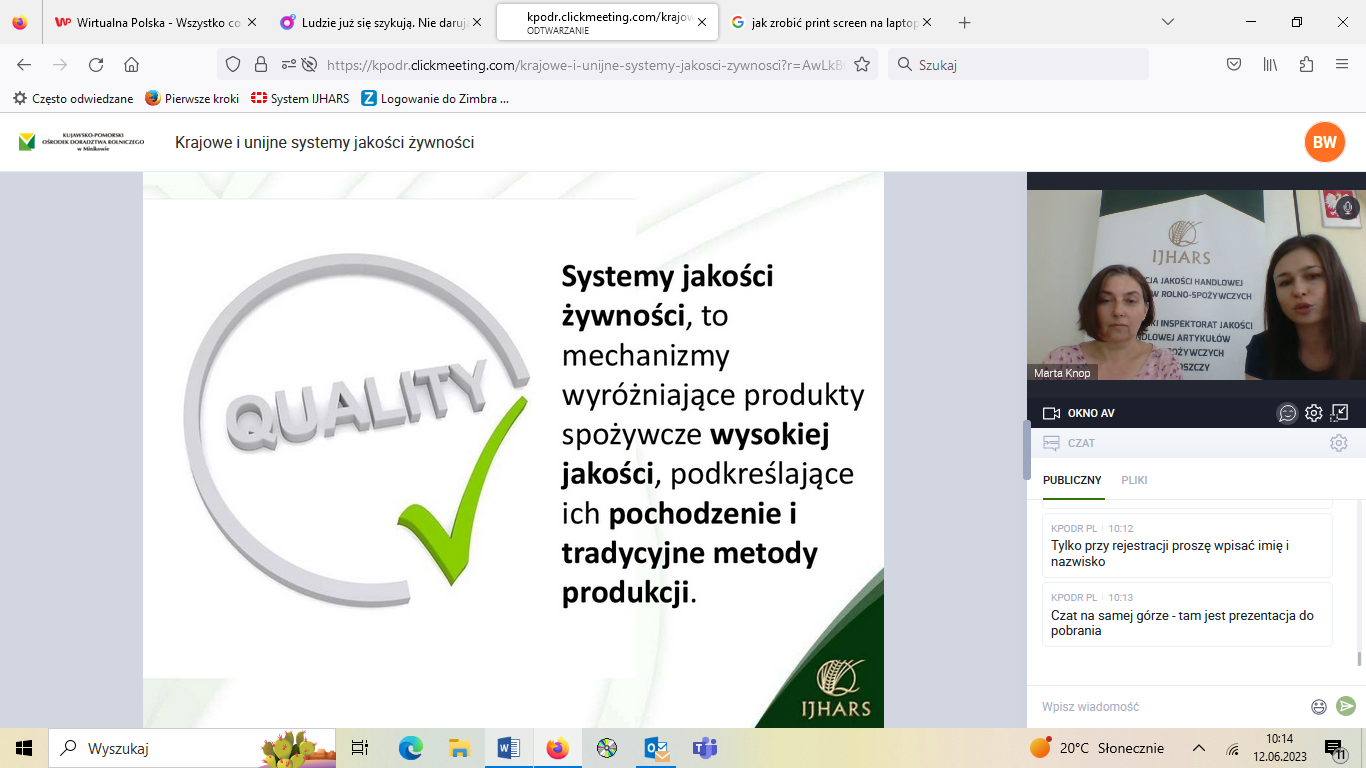Image resolution: width=1366 pixels, height=768 pixels.
Task: Click the emoji picker in message box
Action: click(x=1319, y=707)
